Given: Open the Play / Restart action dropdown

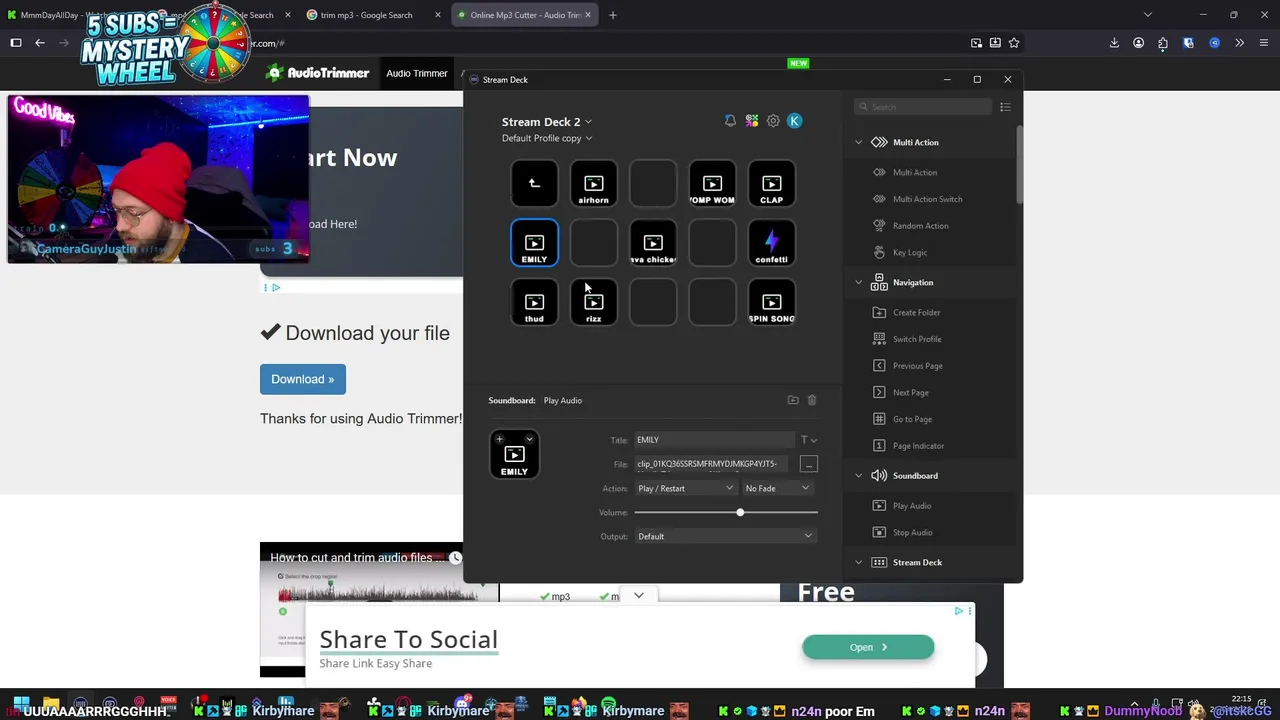Looking at the screenshot, I should (x=685, y=488).
